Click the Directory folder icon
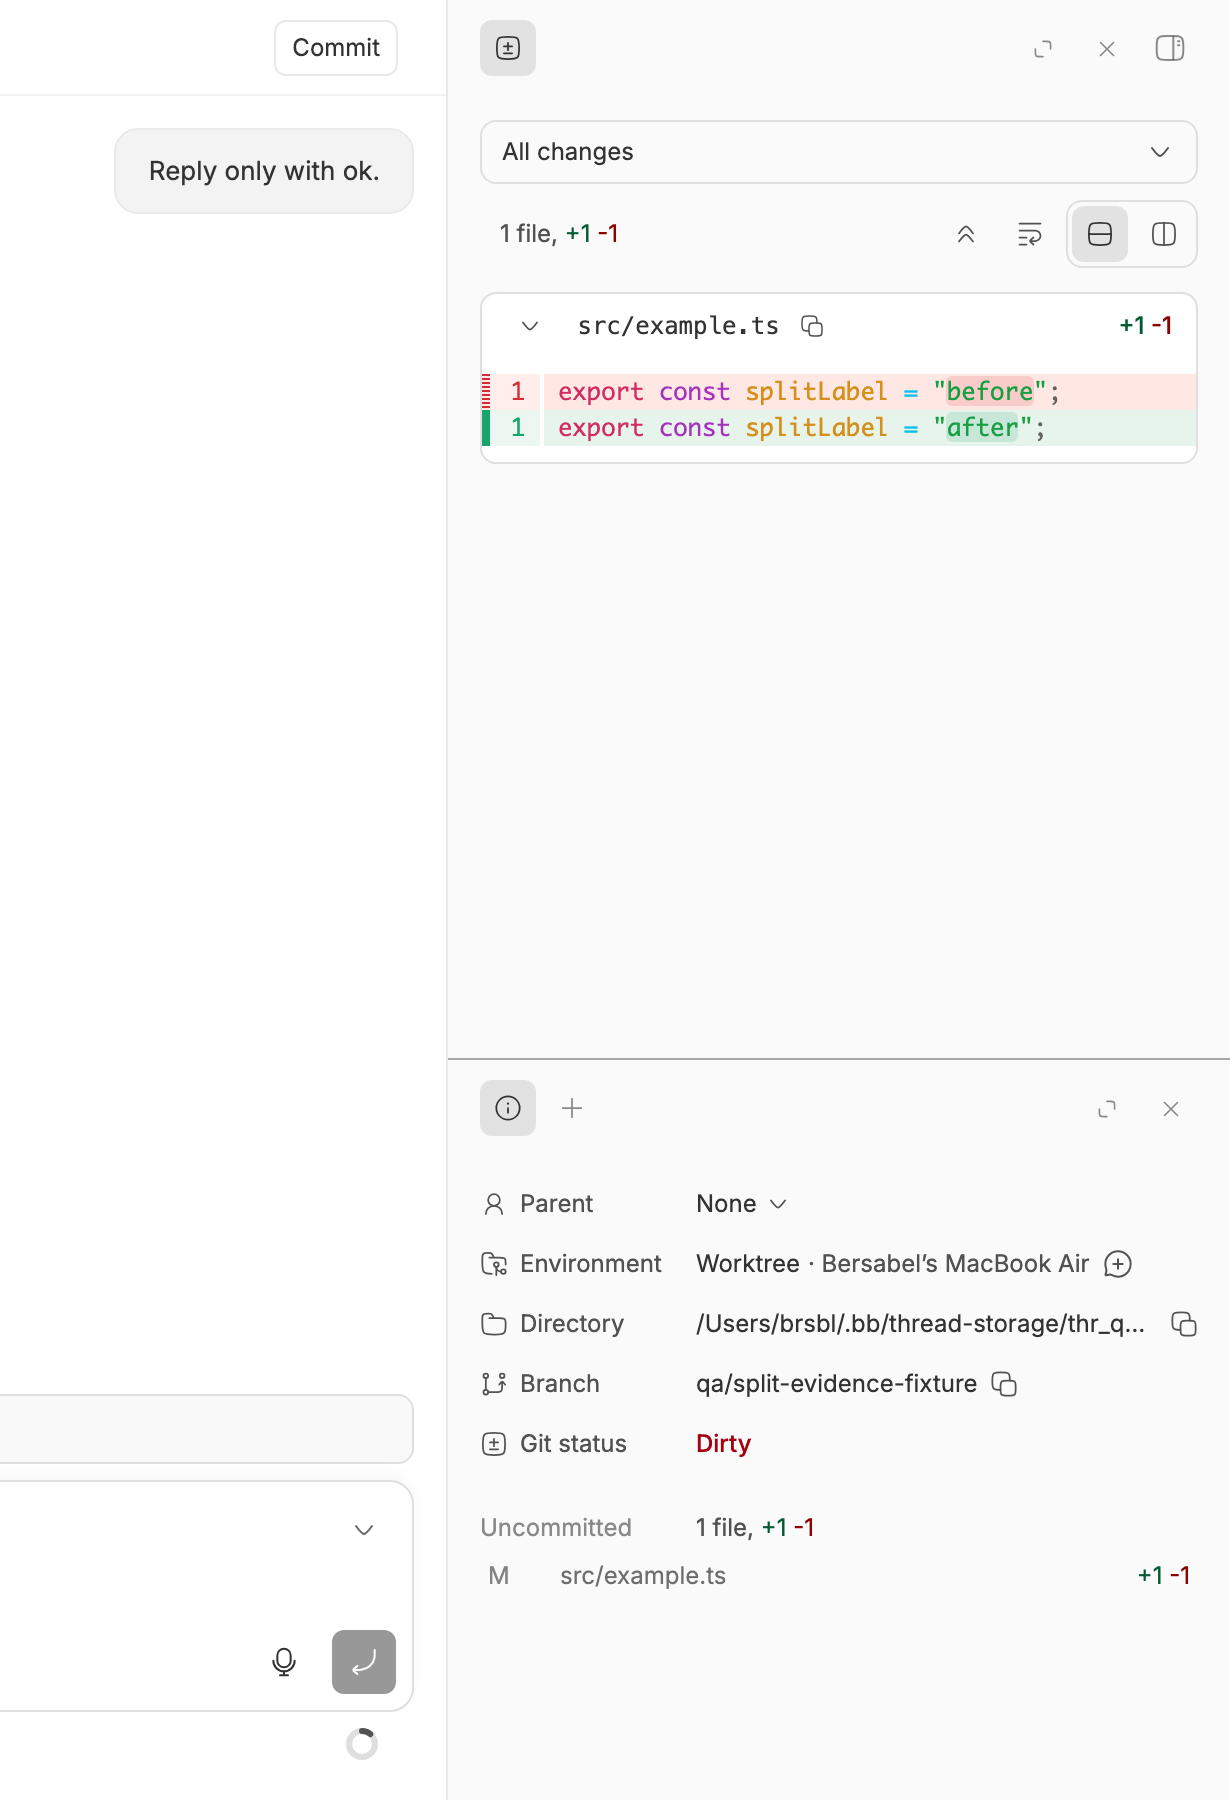Viewport: 1230px width, 1800px height. [x=494, y=1324]
